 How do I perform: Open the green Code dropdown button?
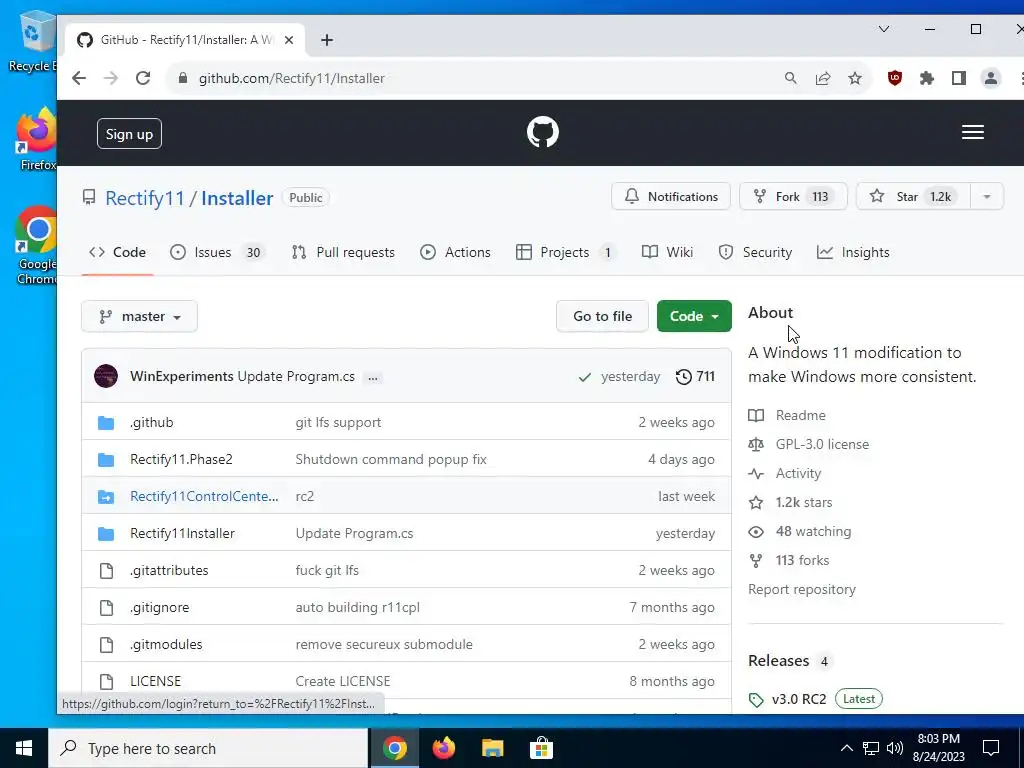694,316
